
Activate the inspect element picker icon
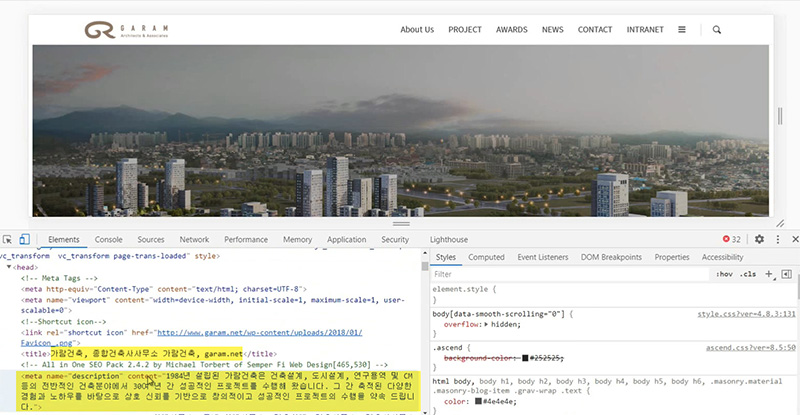click(8, 240)
